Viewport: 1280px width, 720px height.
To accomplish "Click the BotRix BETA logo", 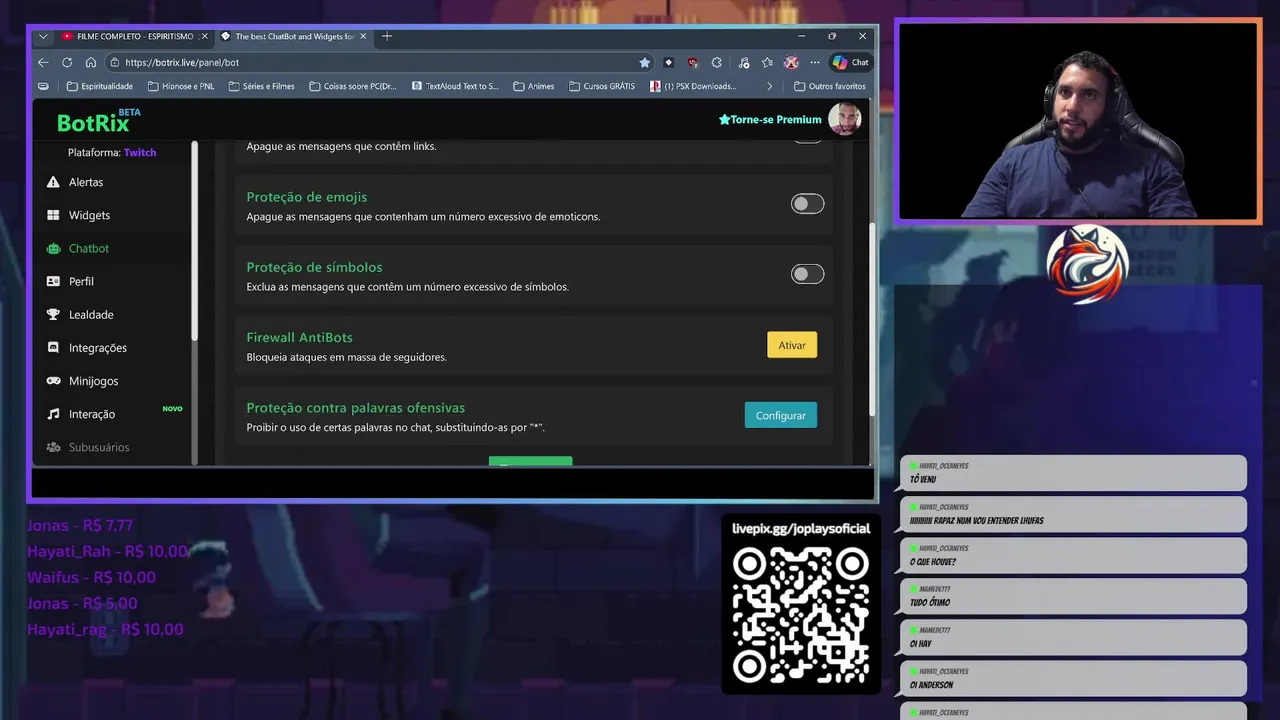I will click(x=98, y=121).
